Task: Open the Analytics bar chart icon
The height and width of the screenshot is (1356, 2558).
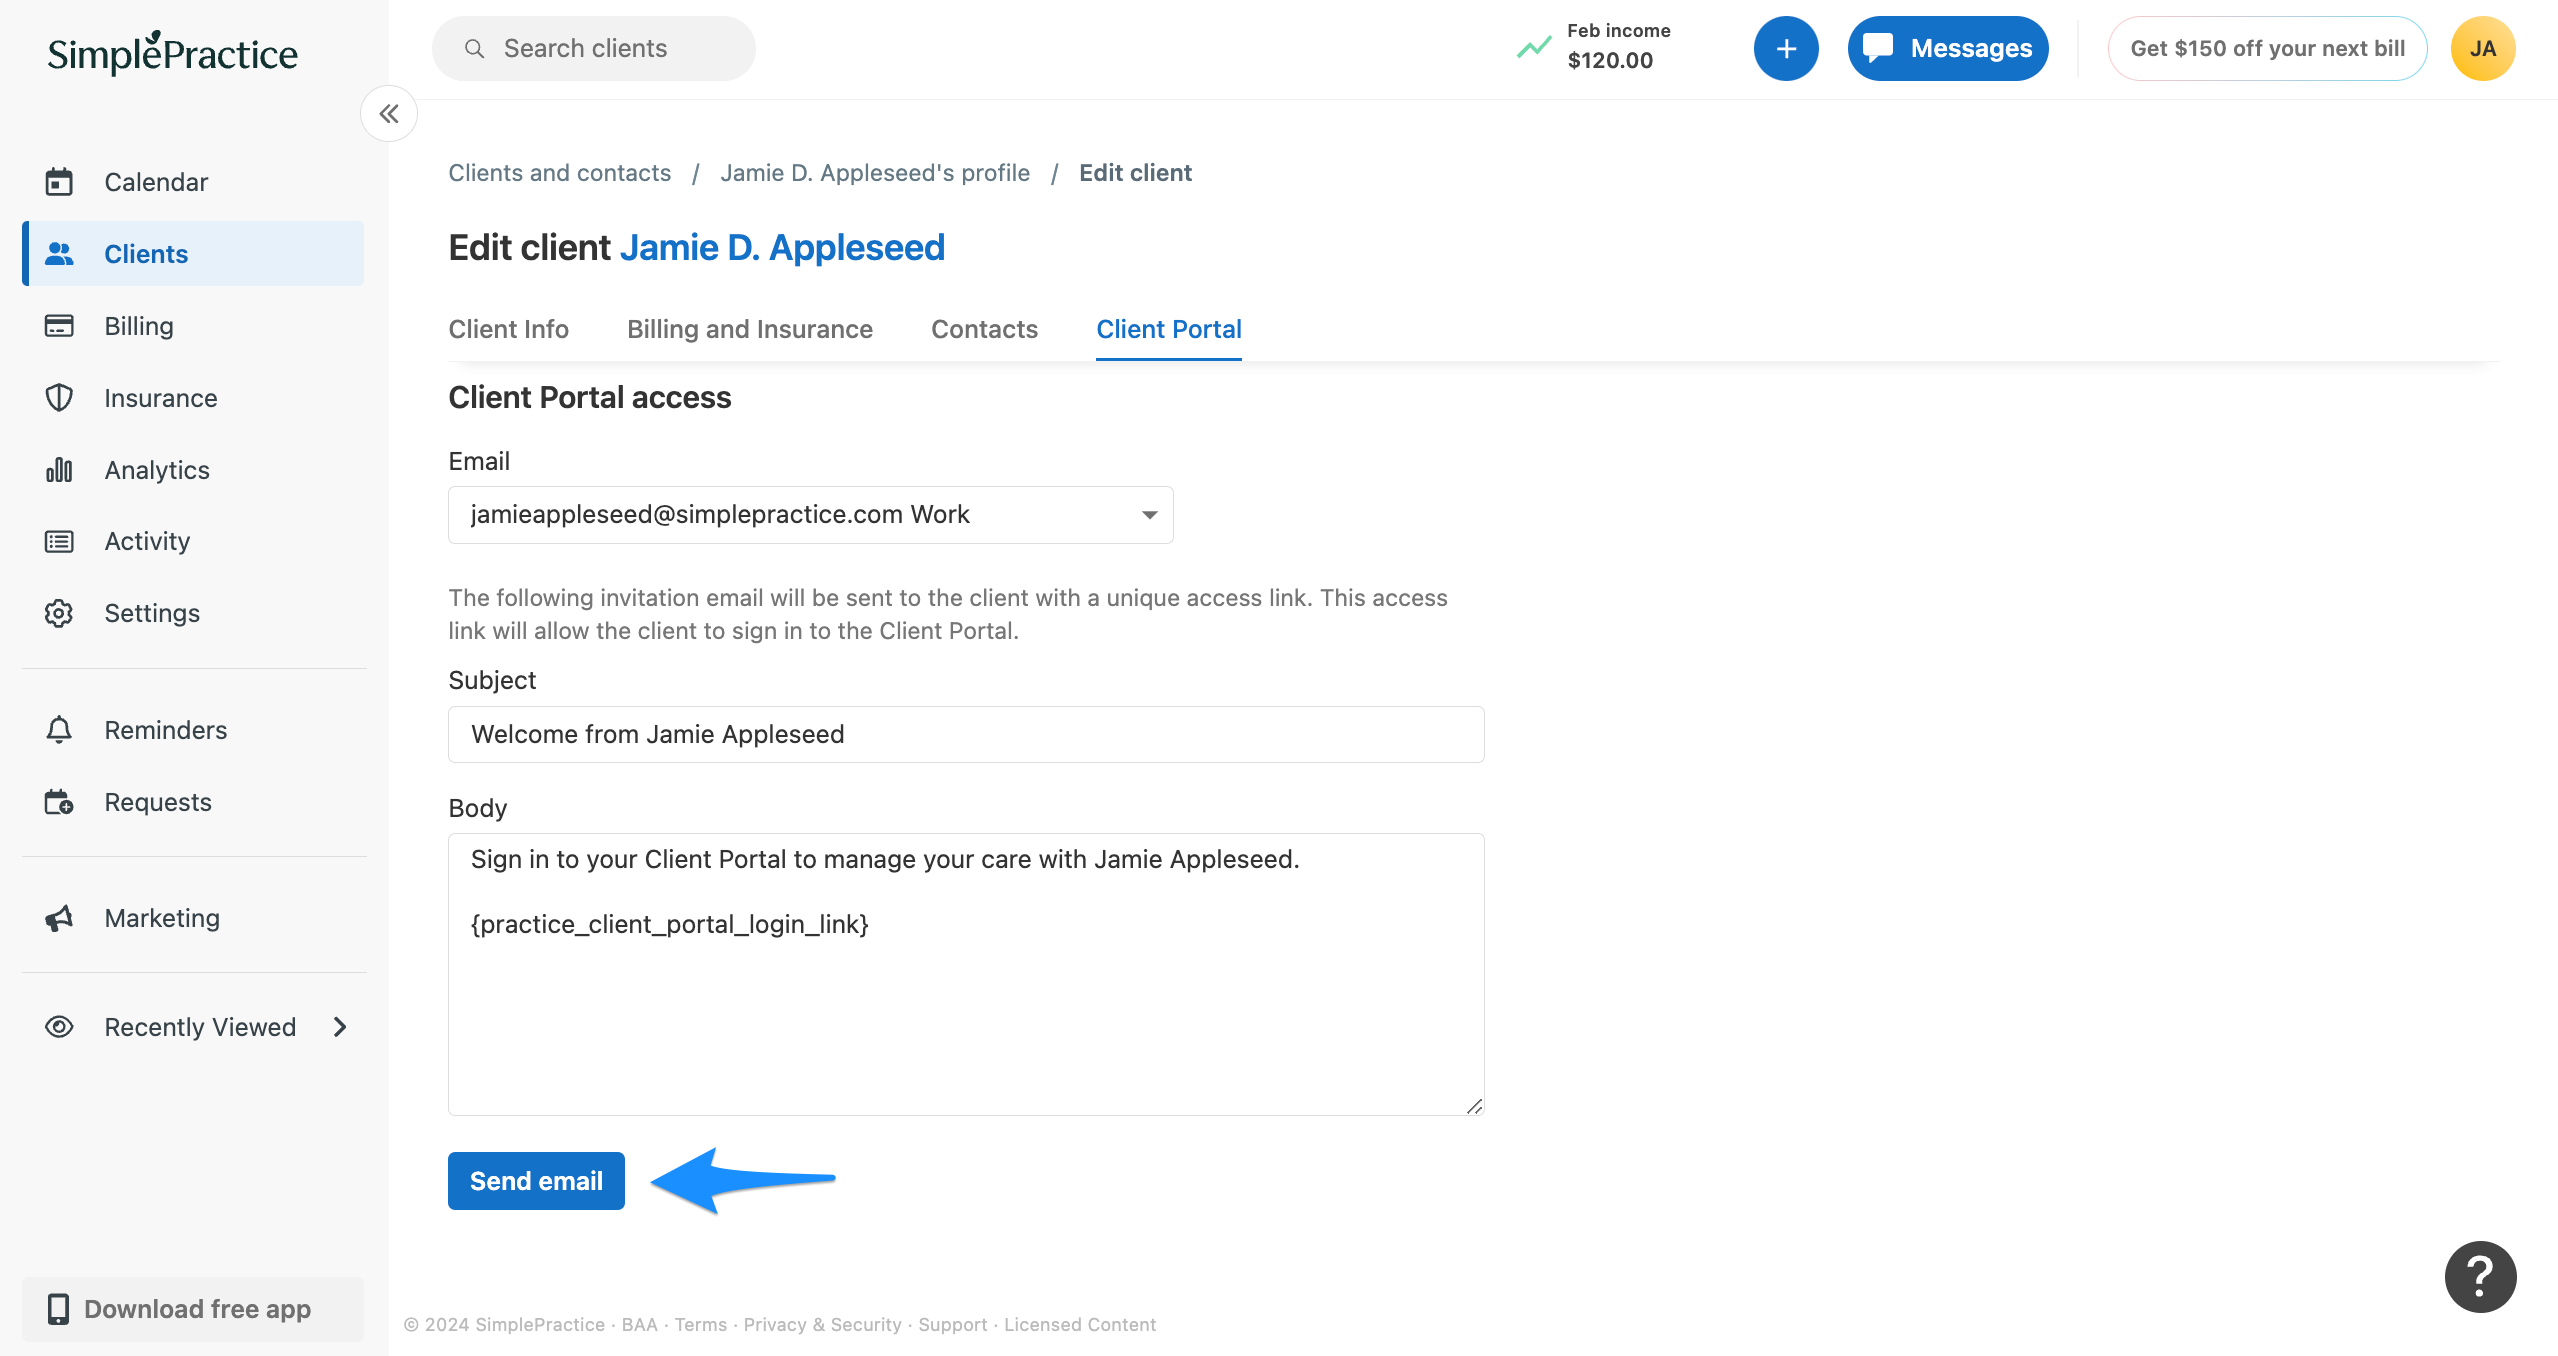Action: pos(59,470)
